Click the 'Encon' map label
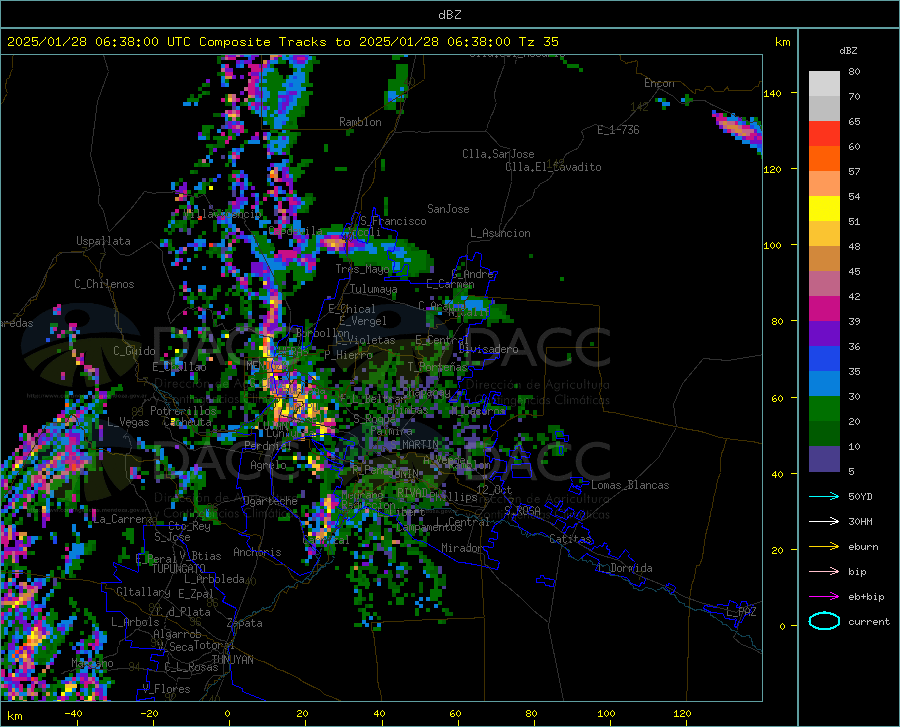The image size is (900, 727). pos(659,83)
